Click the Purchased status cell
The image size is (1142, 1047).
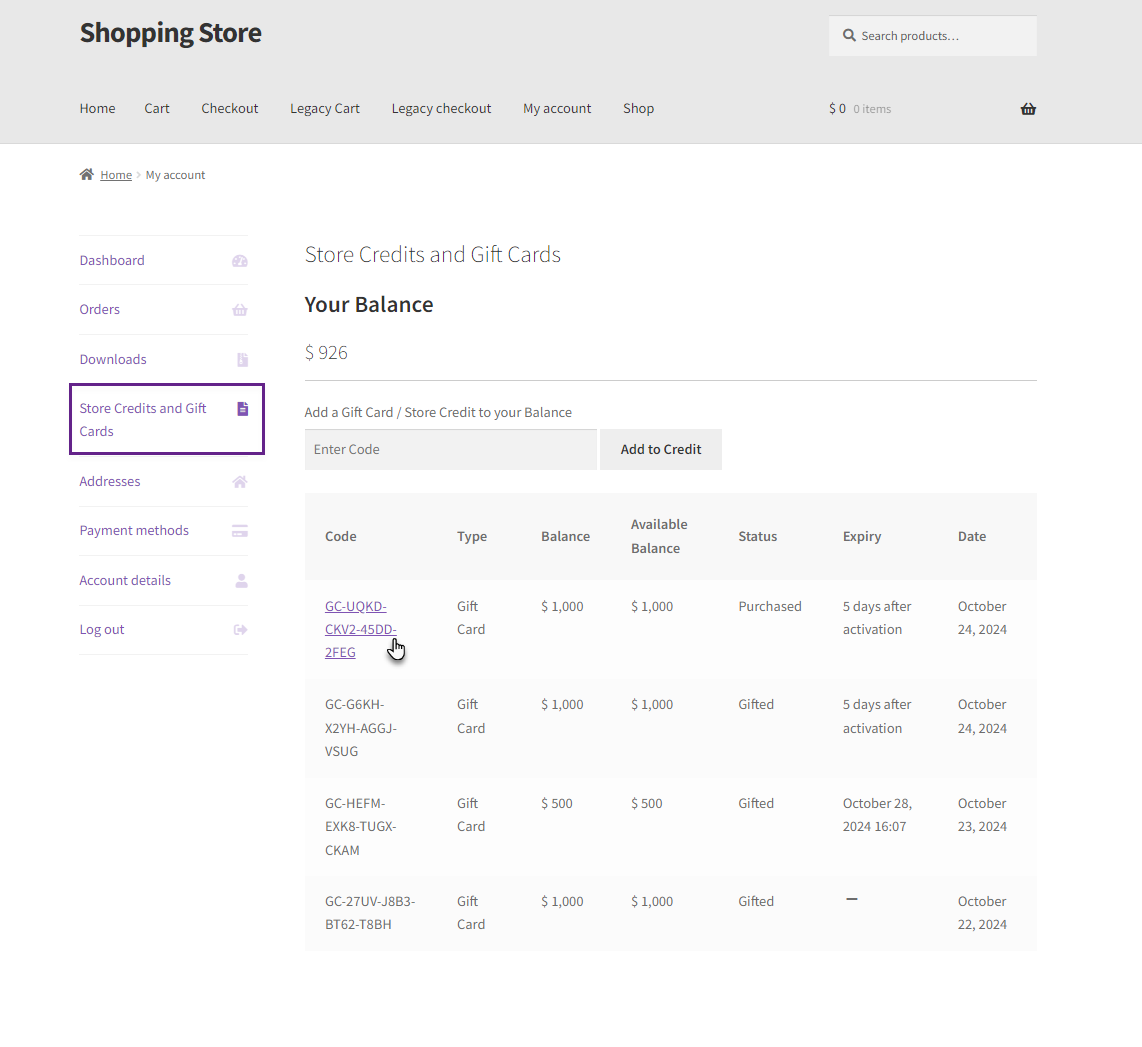(x=770, y=607)
